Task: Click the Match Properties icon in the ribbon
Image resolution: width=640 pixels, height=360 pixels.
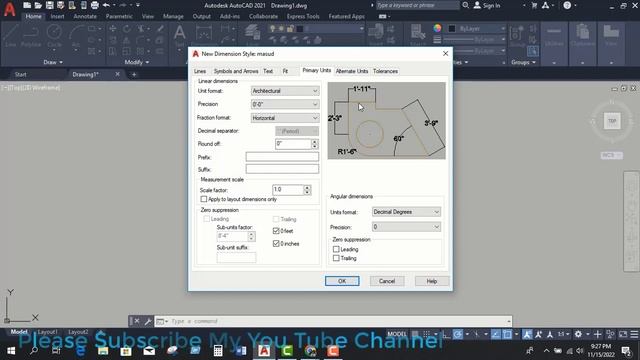Action: tap(418, 32)
